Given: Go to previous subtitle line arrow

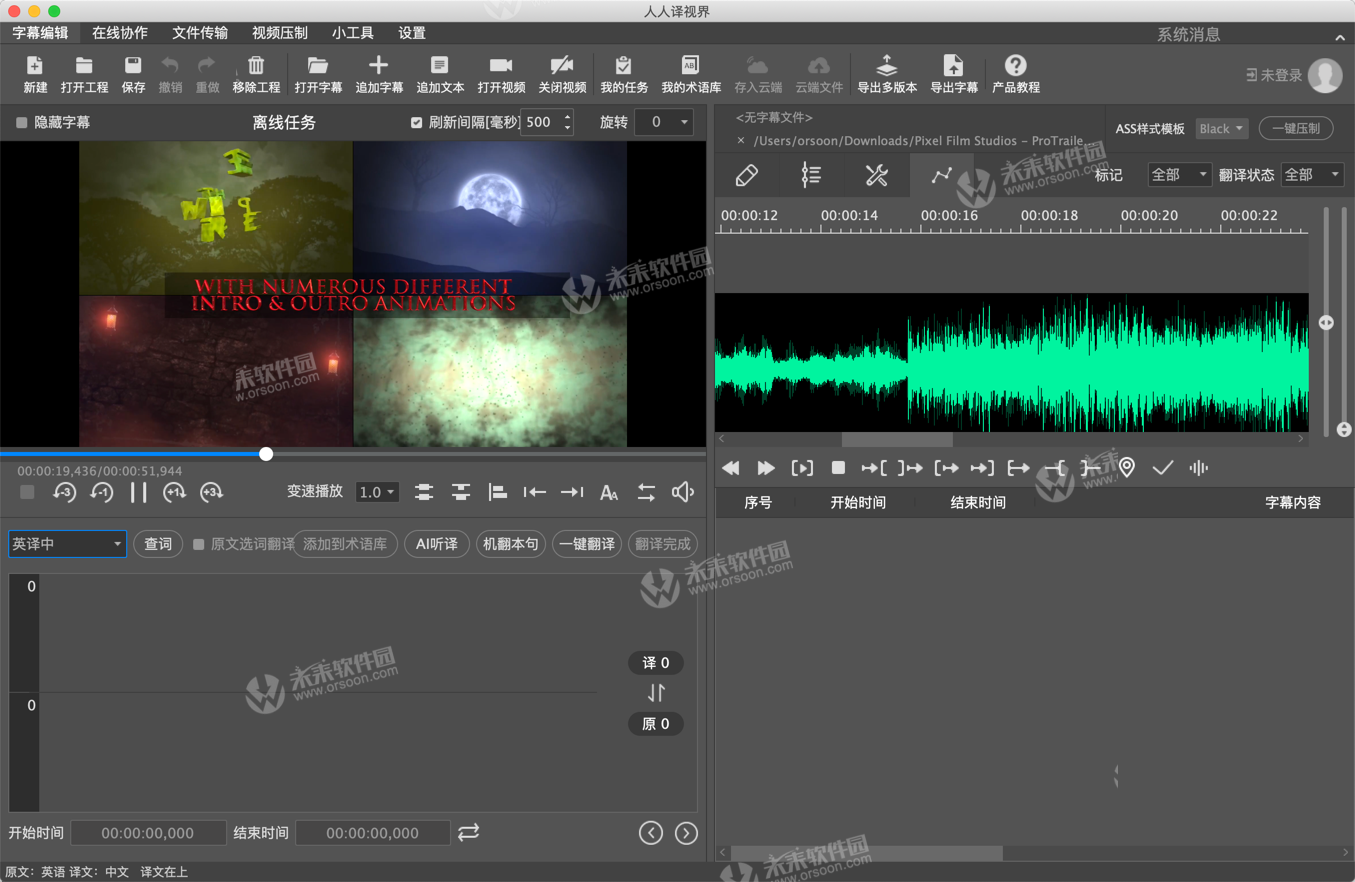Looking at the screenshot, I should point(651,832).
